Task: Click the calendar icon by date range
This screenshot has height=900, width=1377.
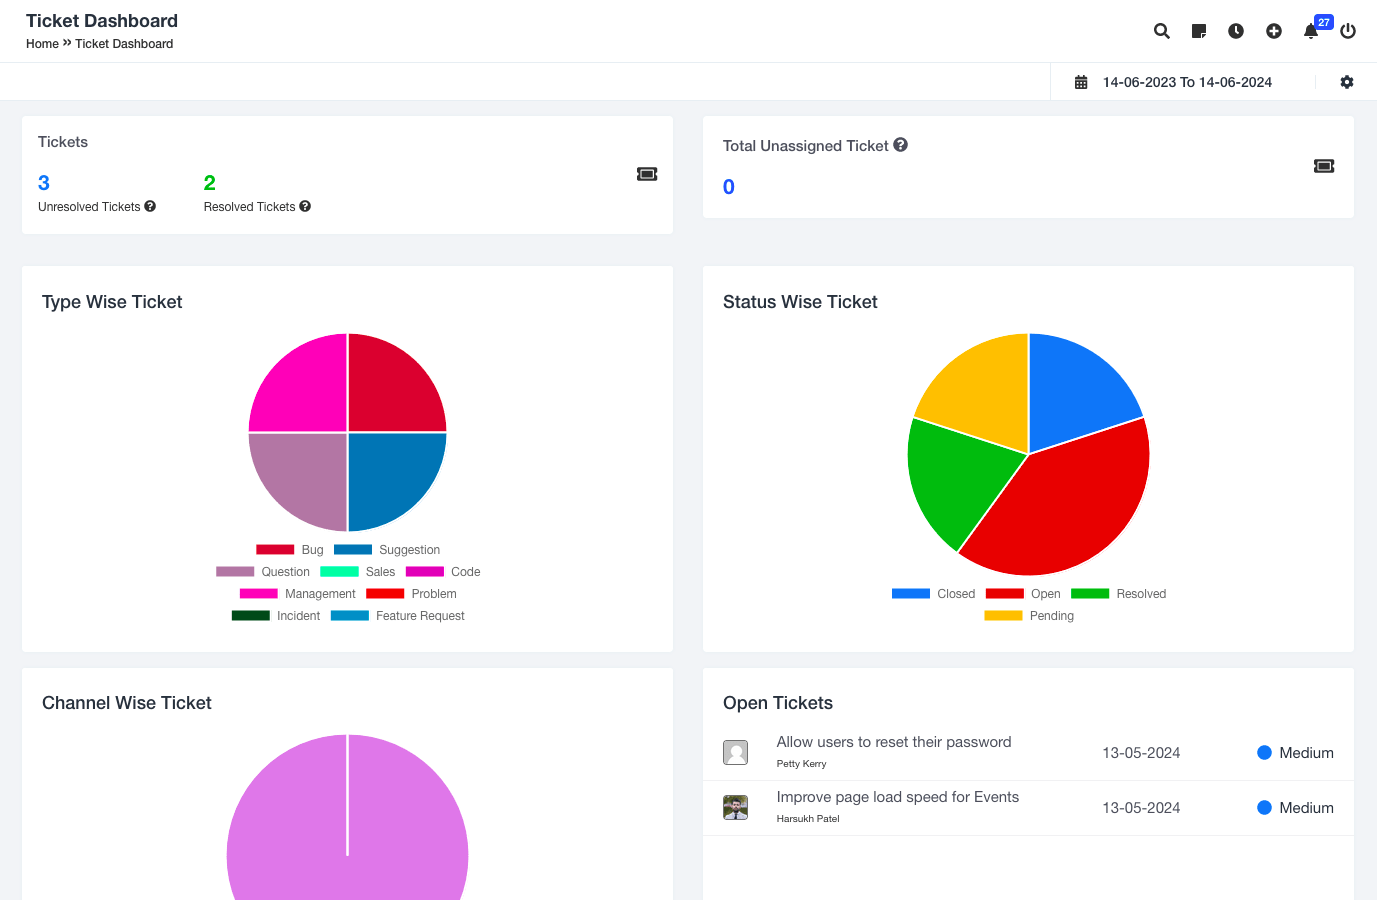Action: click(1081, 82)
